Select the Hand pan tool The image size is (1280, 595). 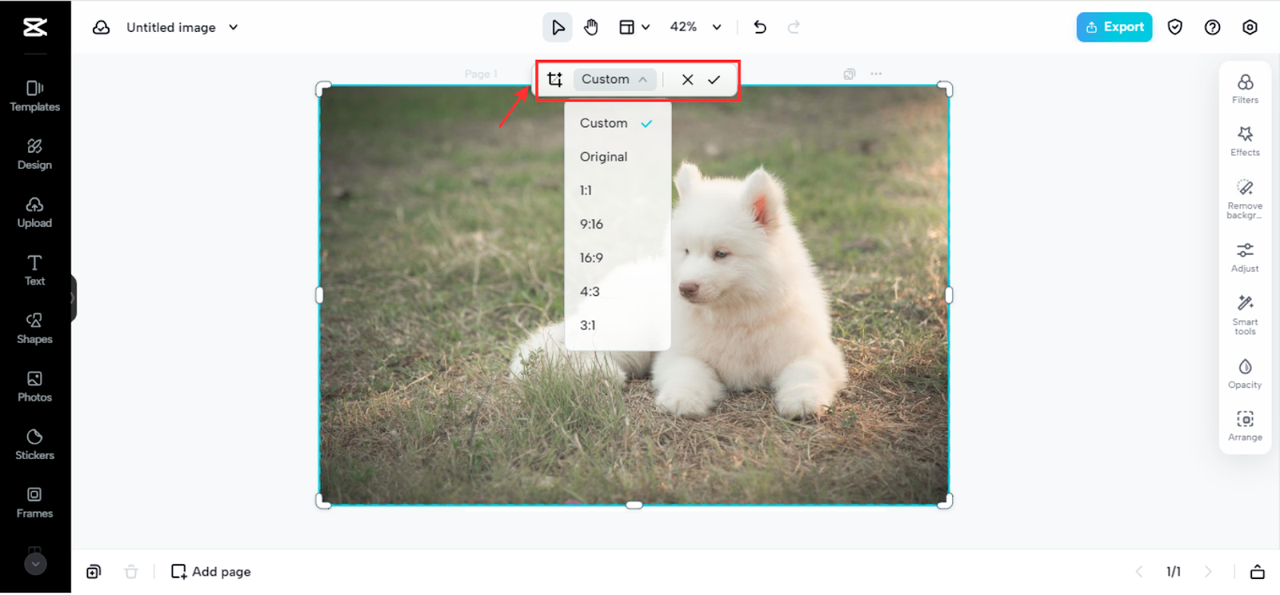(x=591, y=27)
